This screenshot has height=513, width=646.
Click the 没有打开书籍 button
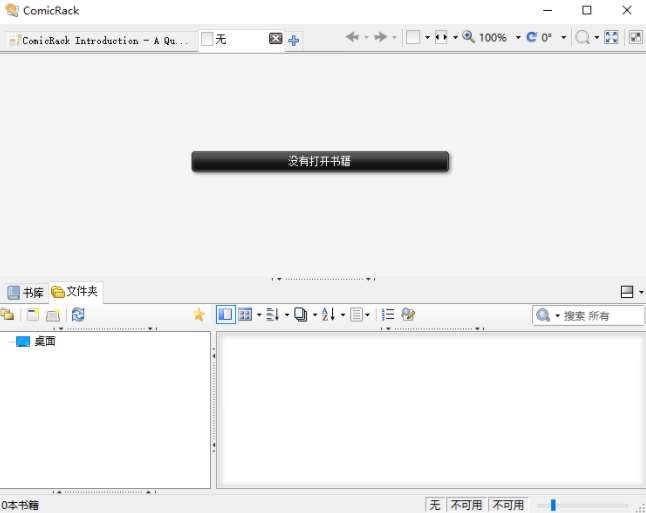click(x=320, y=161)
